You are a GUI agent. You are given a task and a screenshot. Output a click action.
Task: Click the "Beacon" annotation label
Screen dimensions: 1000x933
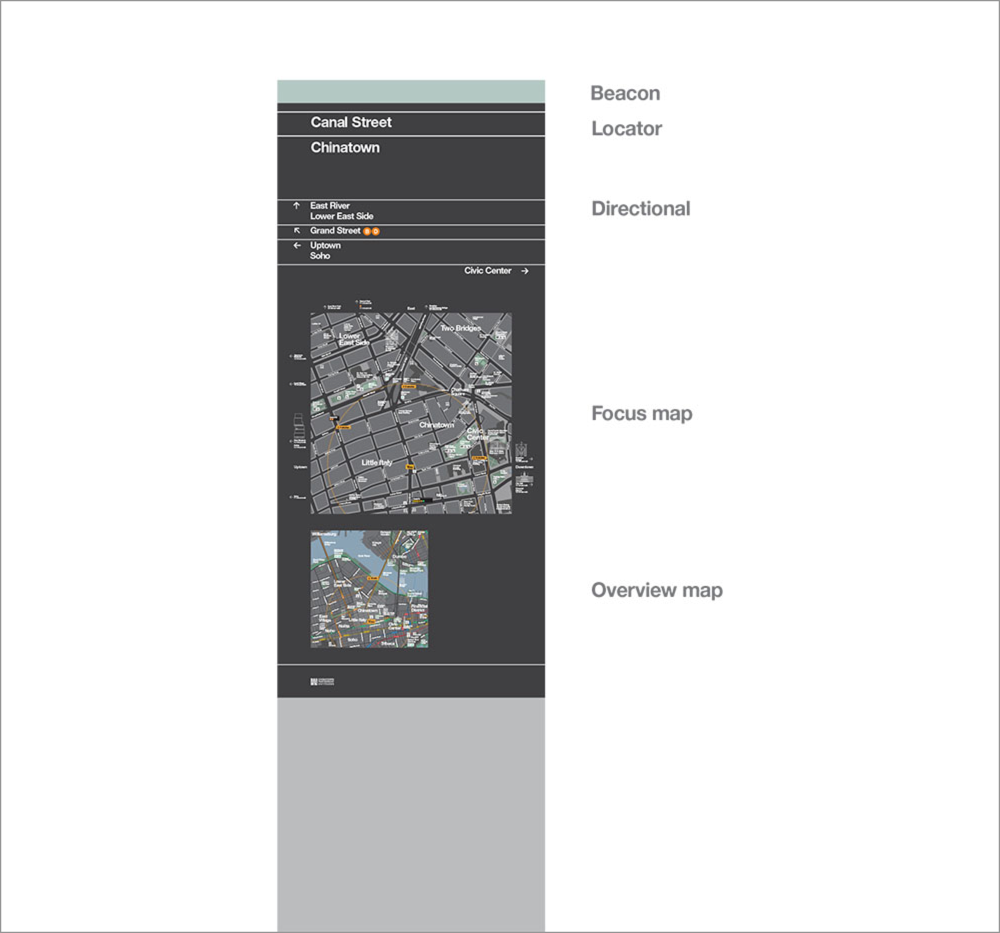pos(625,93)
